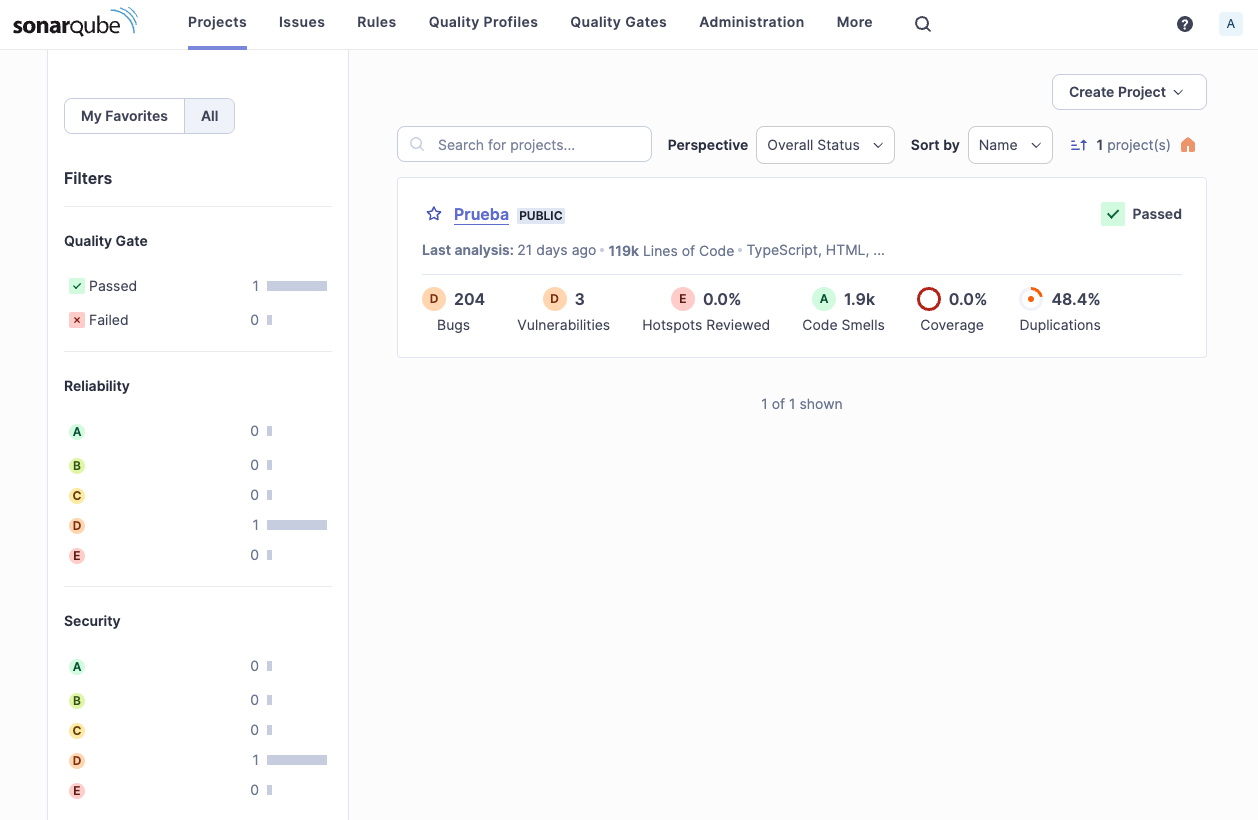Click the 'TypeScript, HTML, ...' languages text
Image resolution: width=1258 pixels, height=820 pixels.
[815, 250]
